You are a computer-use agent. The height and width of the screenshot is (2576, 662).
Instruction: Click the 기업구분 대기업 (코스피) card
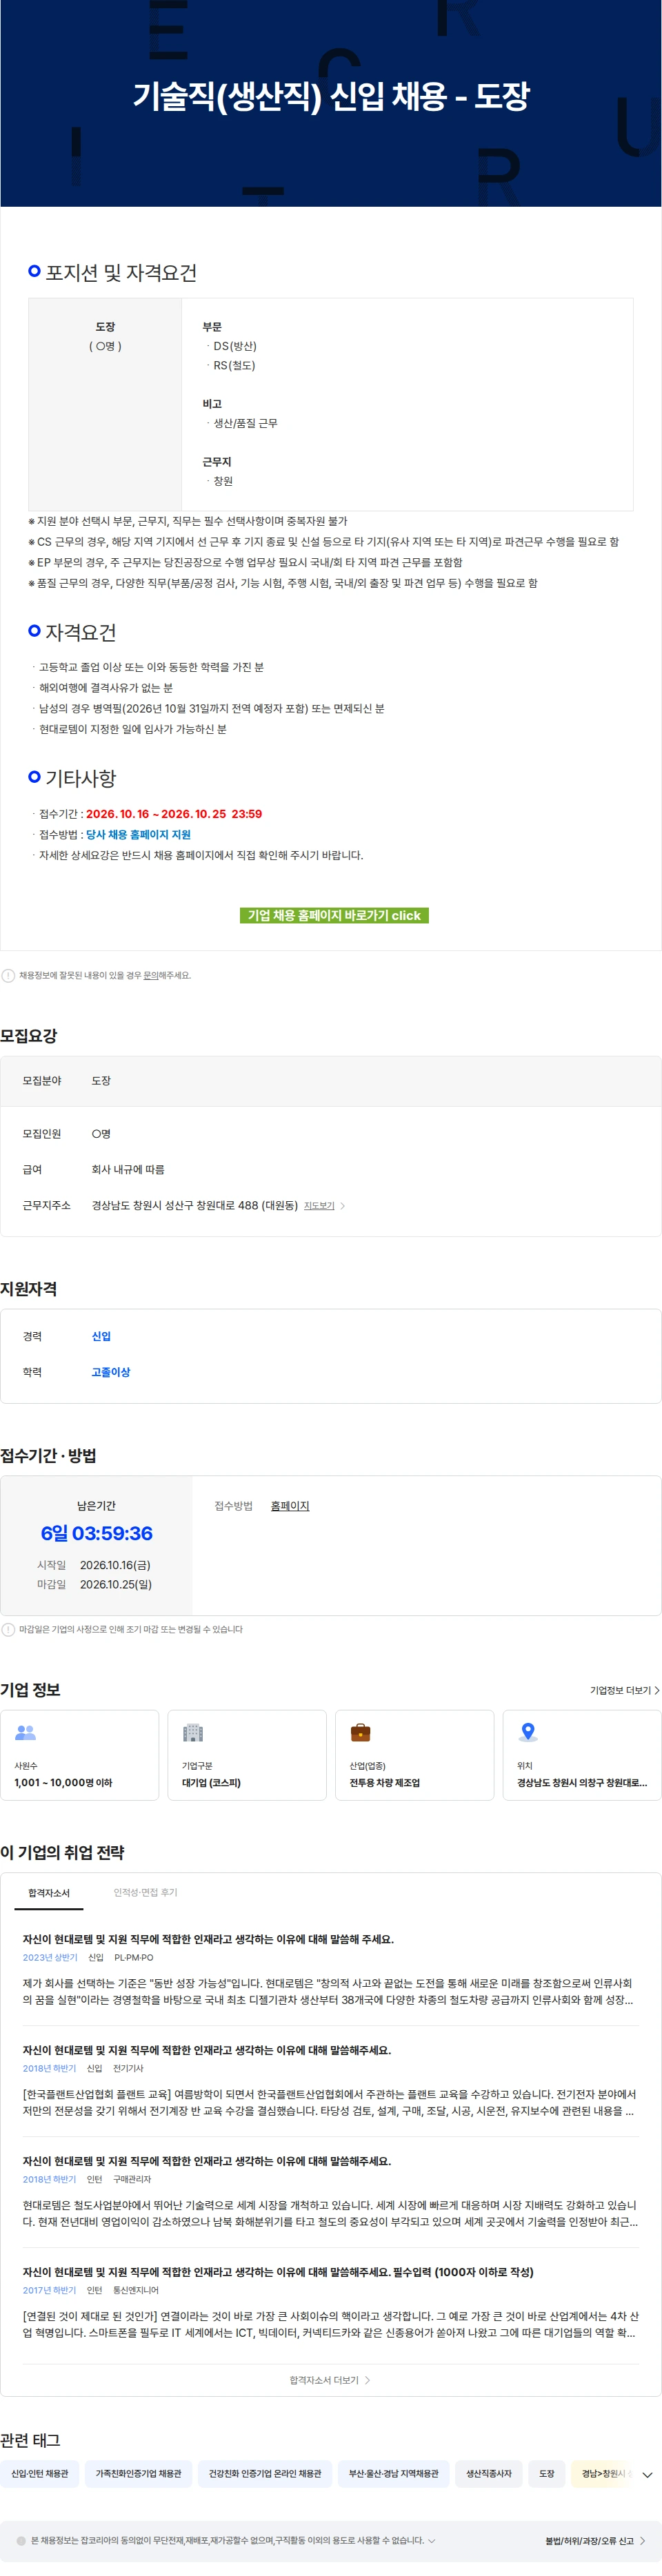(247, 1755)
